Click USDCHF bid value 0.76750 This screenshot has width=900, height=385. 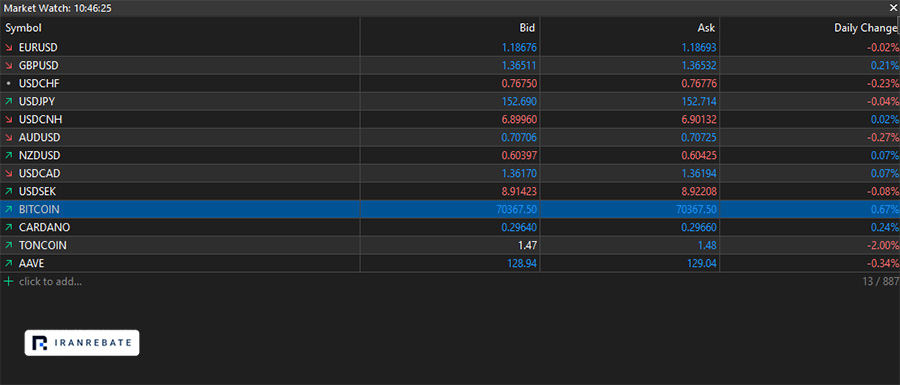click(519, 84)
